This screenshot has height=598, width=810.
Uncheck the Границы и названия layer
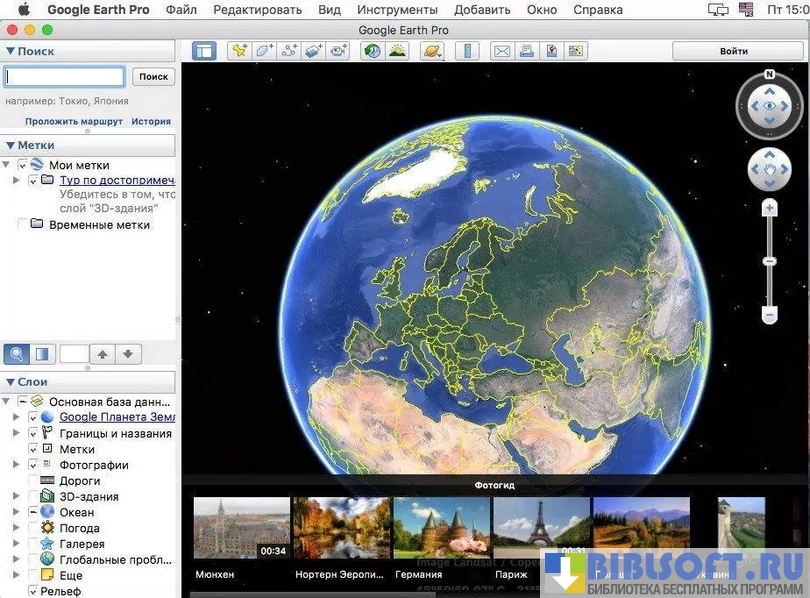33,433
